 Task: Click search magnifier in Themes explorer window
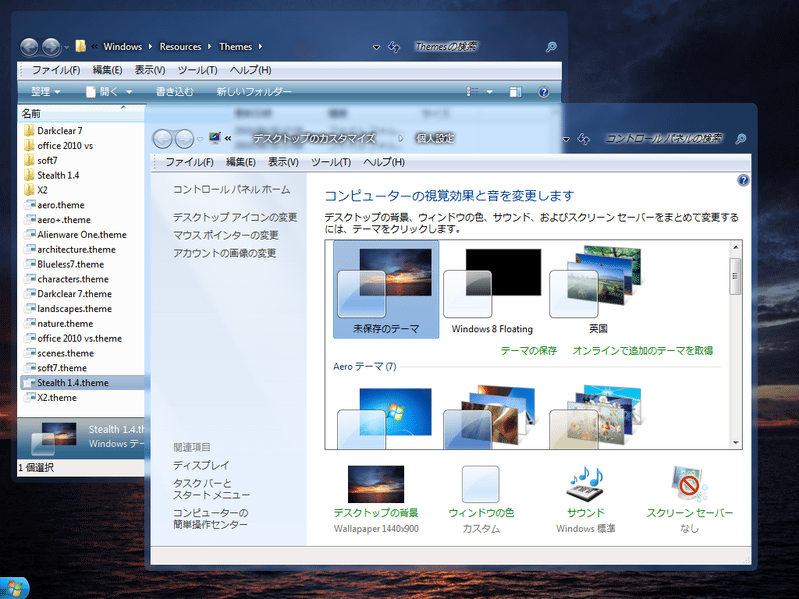[551, 47]
